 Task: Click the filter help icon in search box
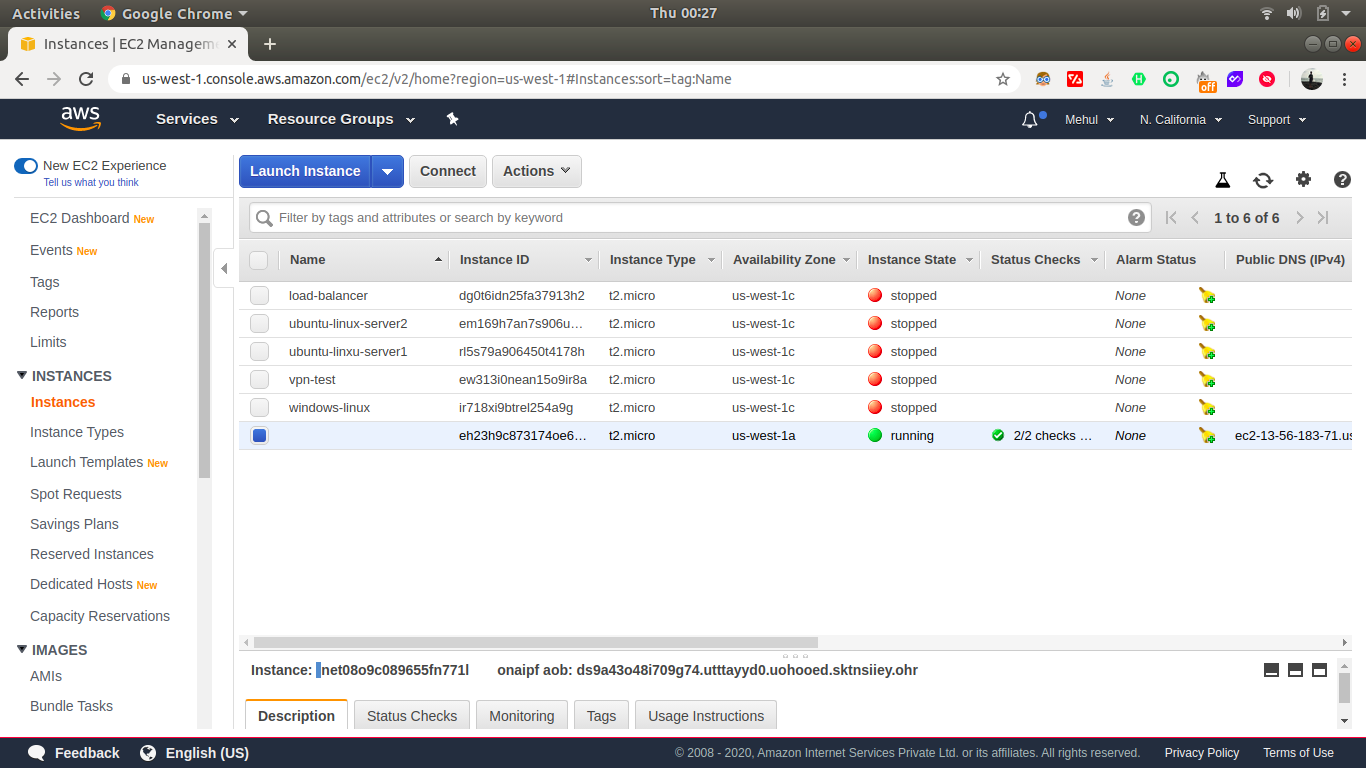[x=1136, y=217]
